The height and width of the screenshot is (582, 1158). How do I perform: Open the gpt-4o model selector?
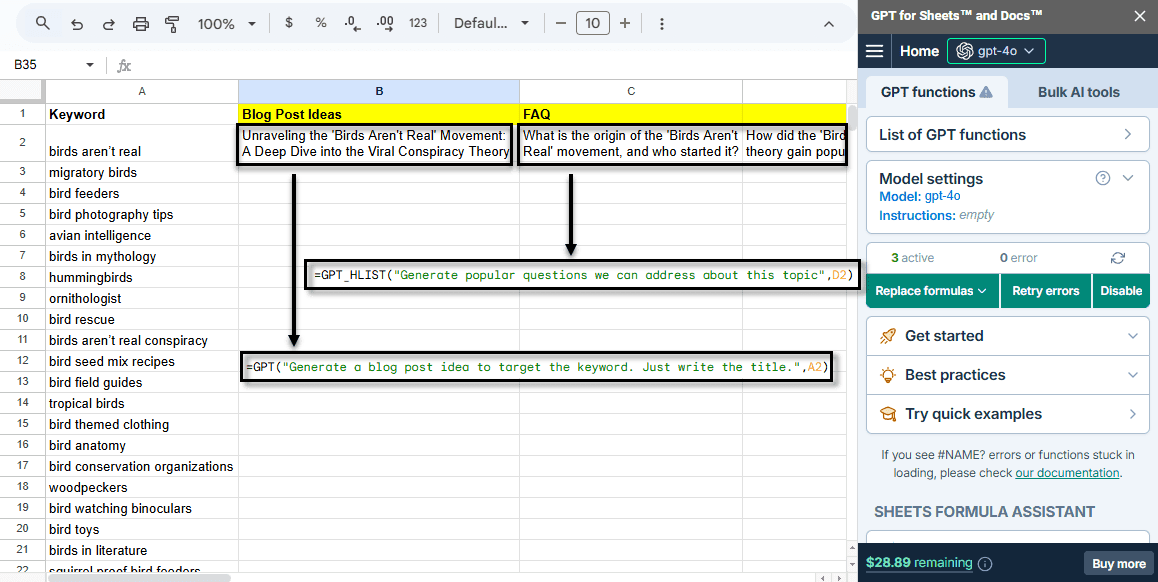996,51
